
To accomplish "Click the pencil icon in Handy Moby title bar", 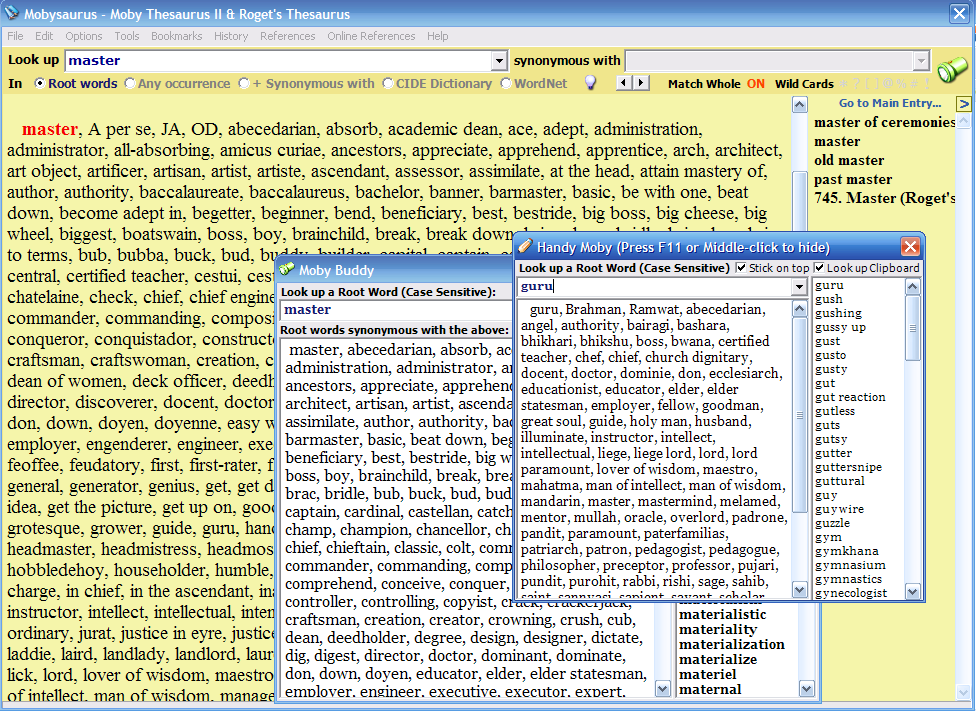I will coord(525,247).
